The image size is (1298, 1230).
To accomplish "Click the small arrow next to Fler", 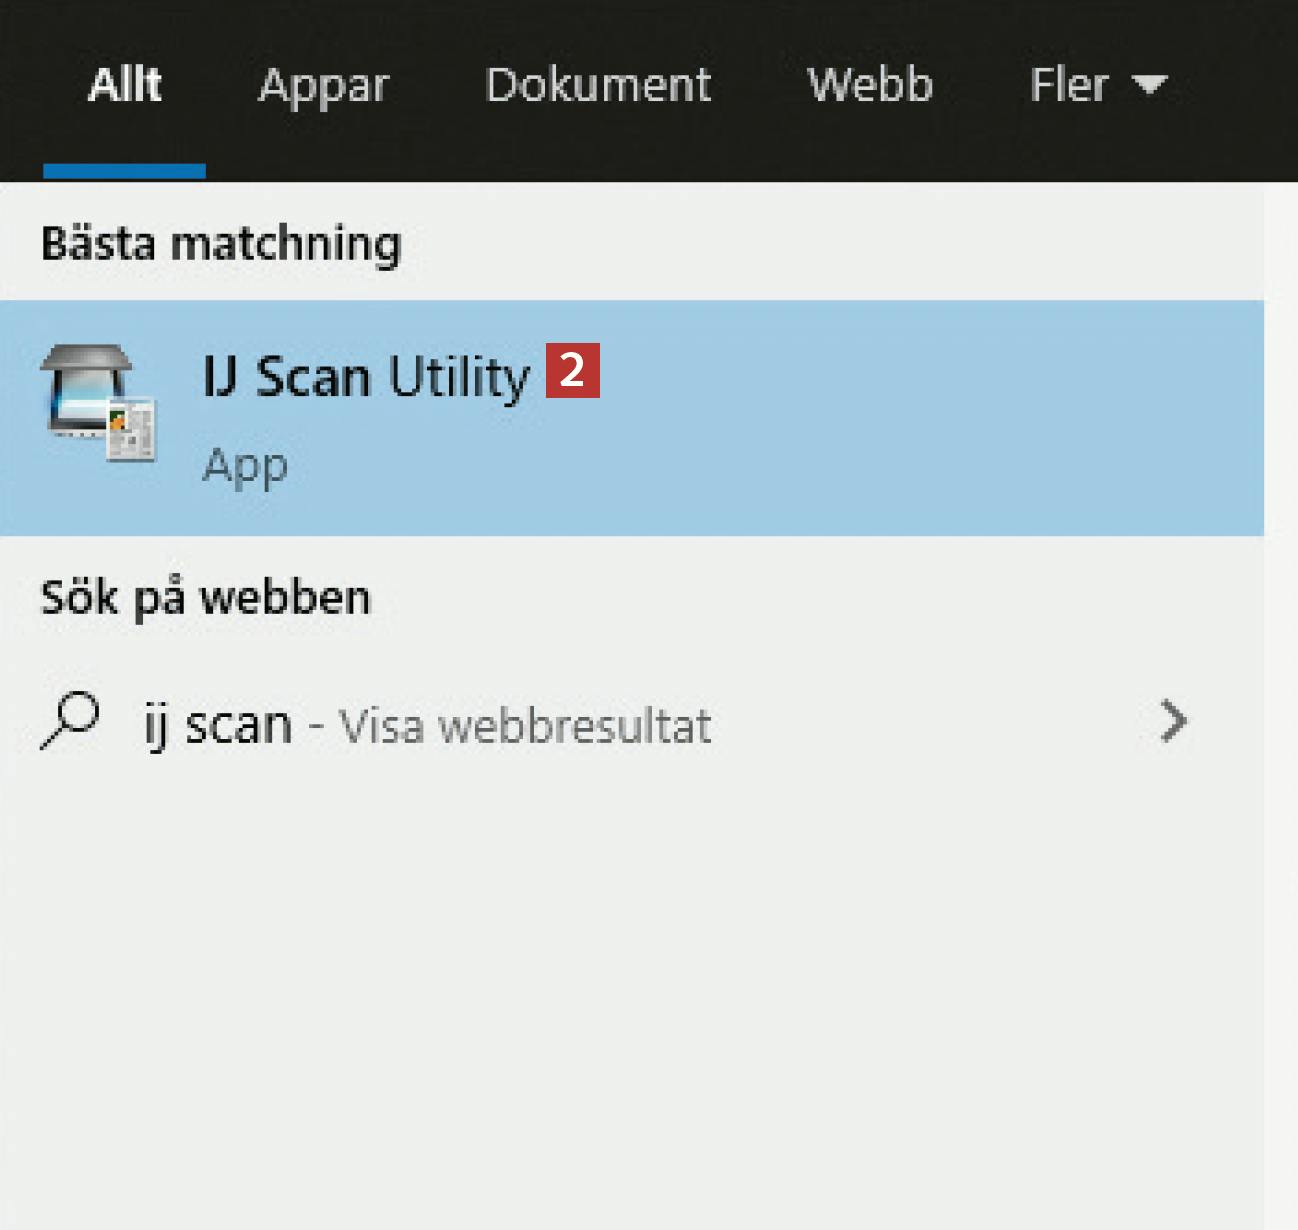I will 1150,85.
